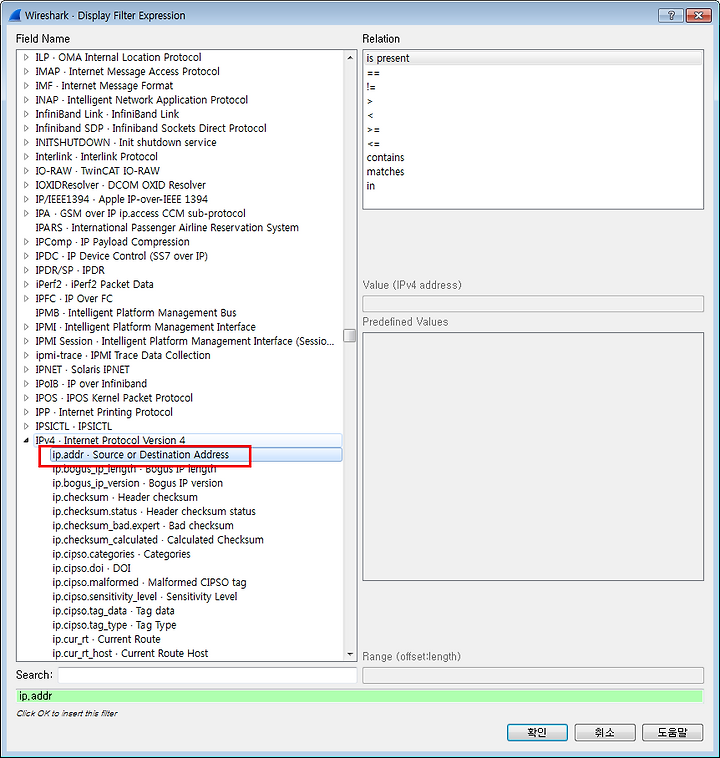Click the field list scroll up arrow

(x=350, y=58)
